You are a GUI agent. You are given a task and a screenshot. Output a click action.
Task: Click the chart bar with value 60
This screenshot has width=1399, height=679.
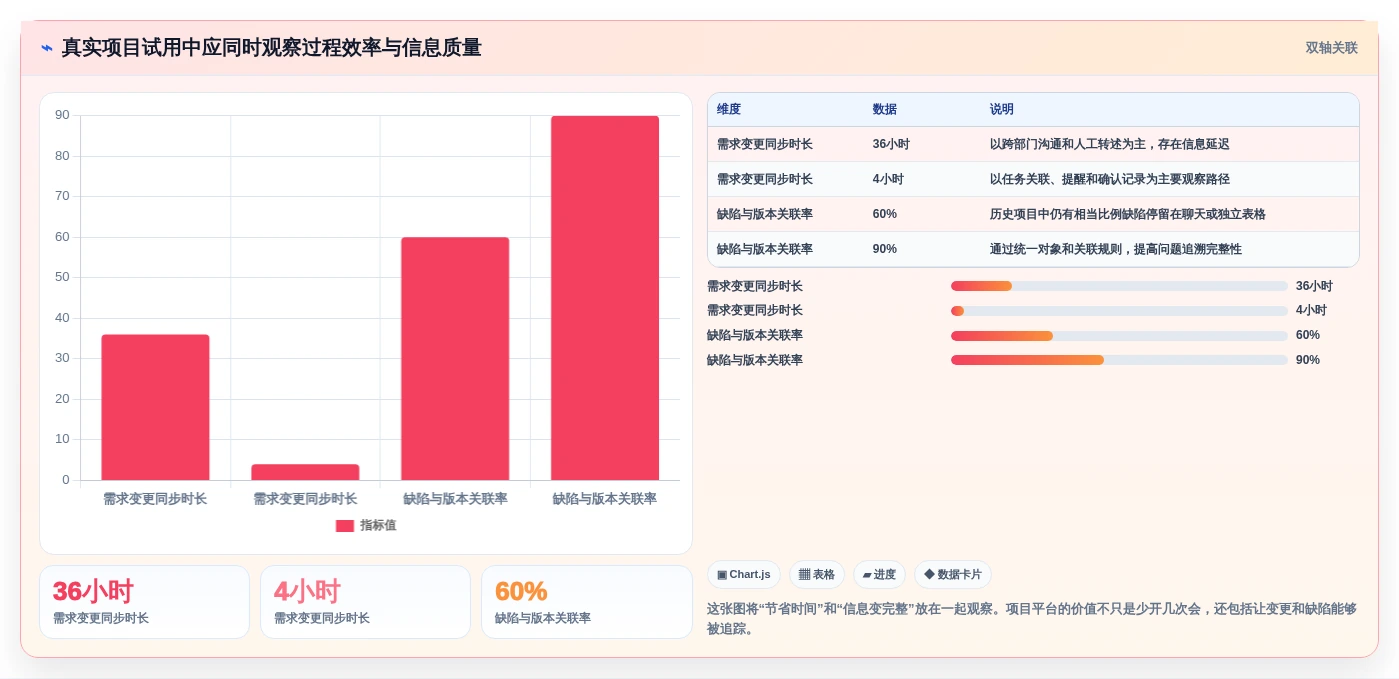click(x=455, y=359)
